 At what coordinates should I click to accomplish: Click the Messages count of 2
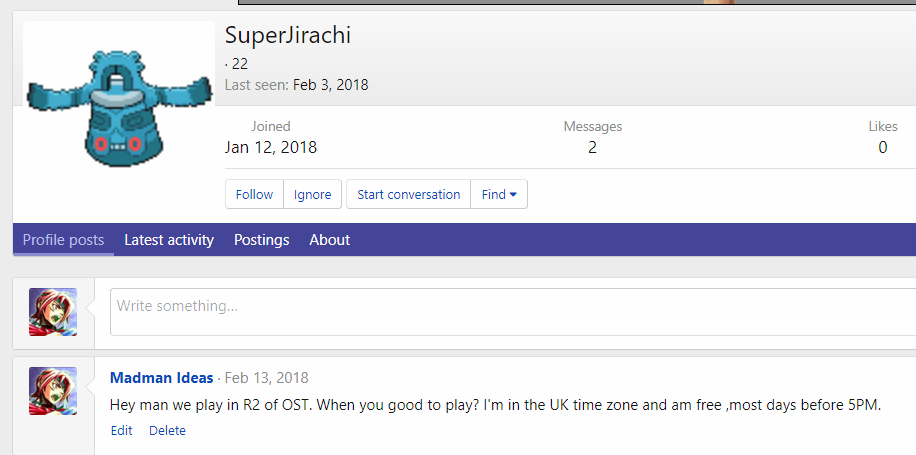(x=592, y=148)
